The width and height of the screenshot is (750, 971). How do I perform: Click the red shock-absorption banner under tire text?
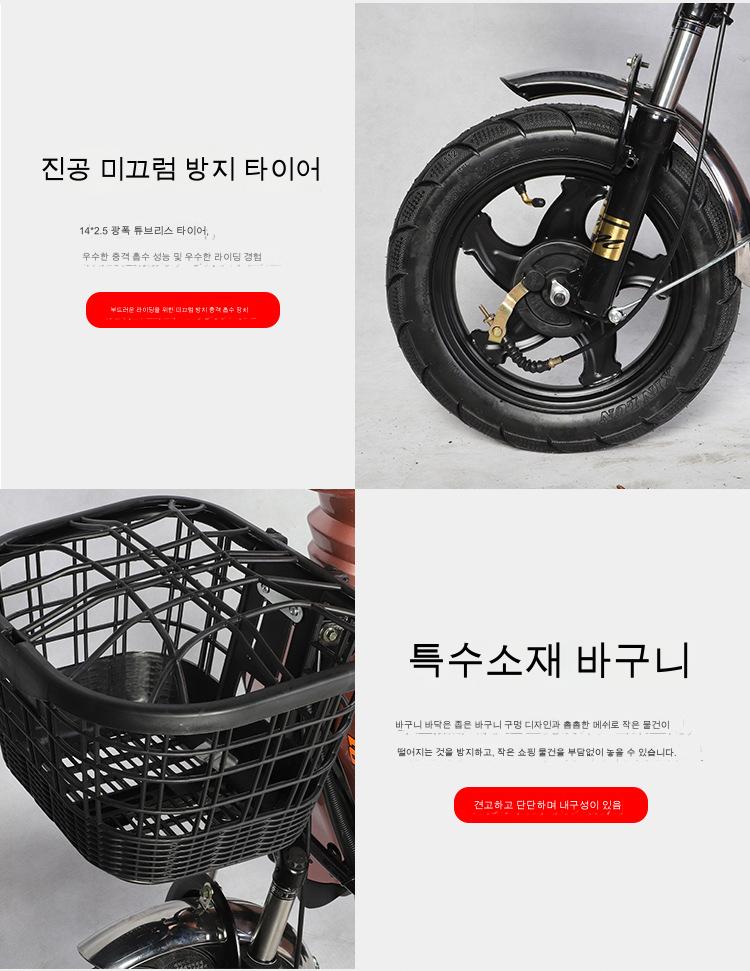click(183, 310)
